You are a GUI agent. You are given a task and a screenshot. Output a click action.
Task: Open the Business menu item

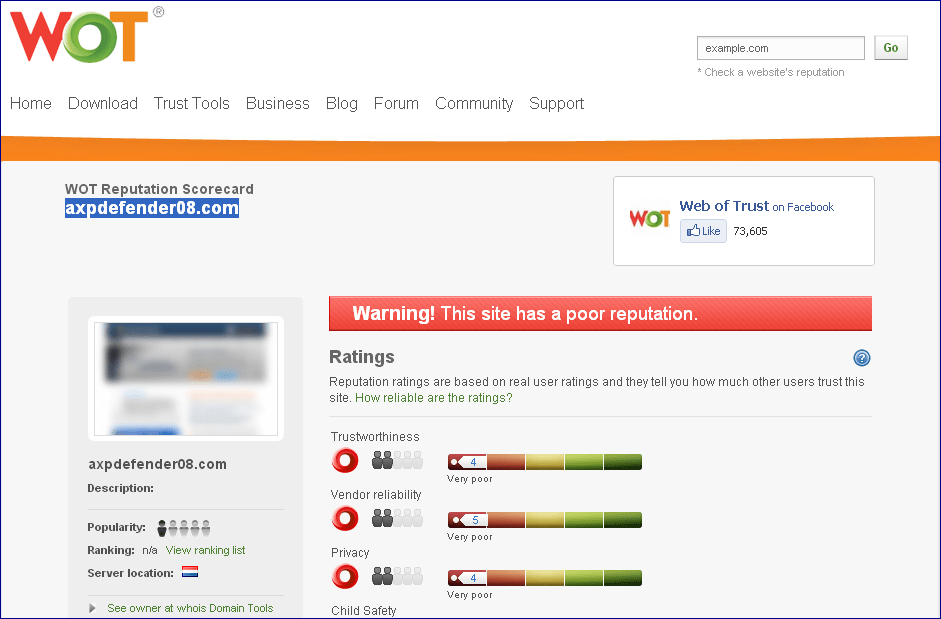click(278, 103)
